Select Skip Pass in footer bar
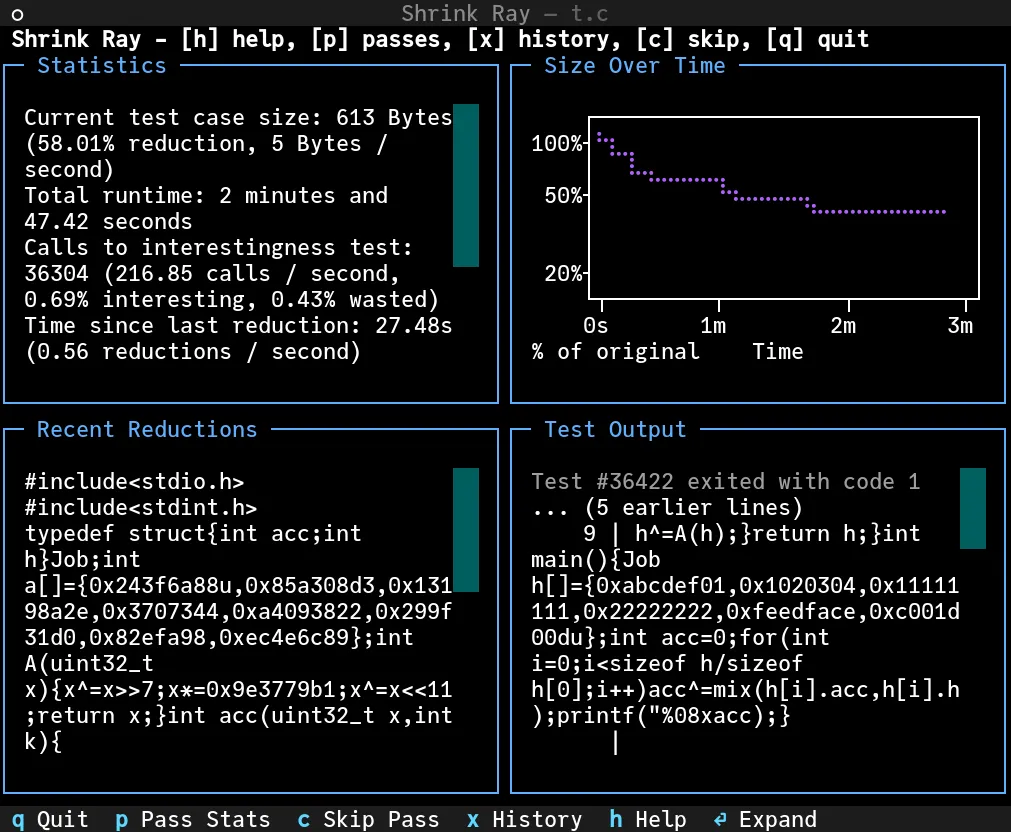 pos(368,819)
